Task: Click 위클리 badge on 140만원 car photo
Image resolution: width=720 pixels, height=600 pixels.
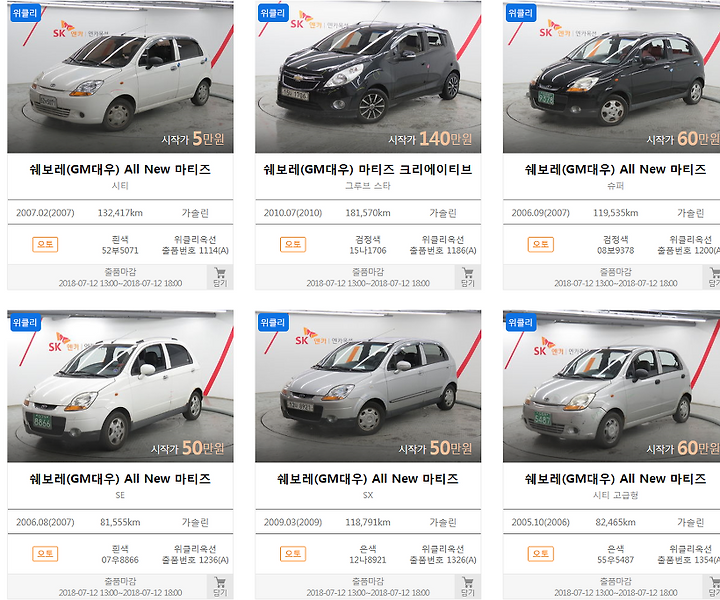Action: pos(273,13)
